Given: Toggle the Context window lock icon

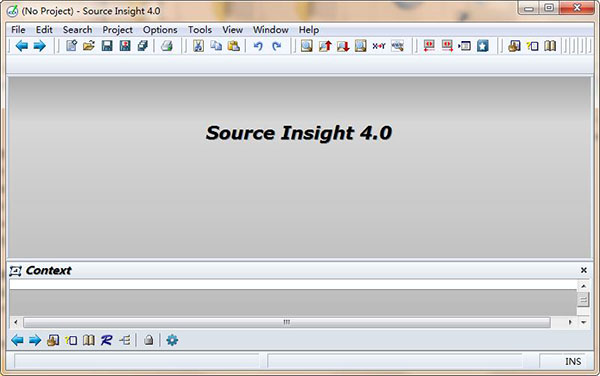Looking at the screenshot, I should coord(148,340).
